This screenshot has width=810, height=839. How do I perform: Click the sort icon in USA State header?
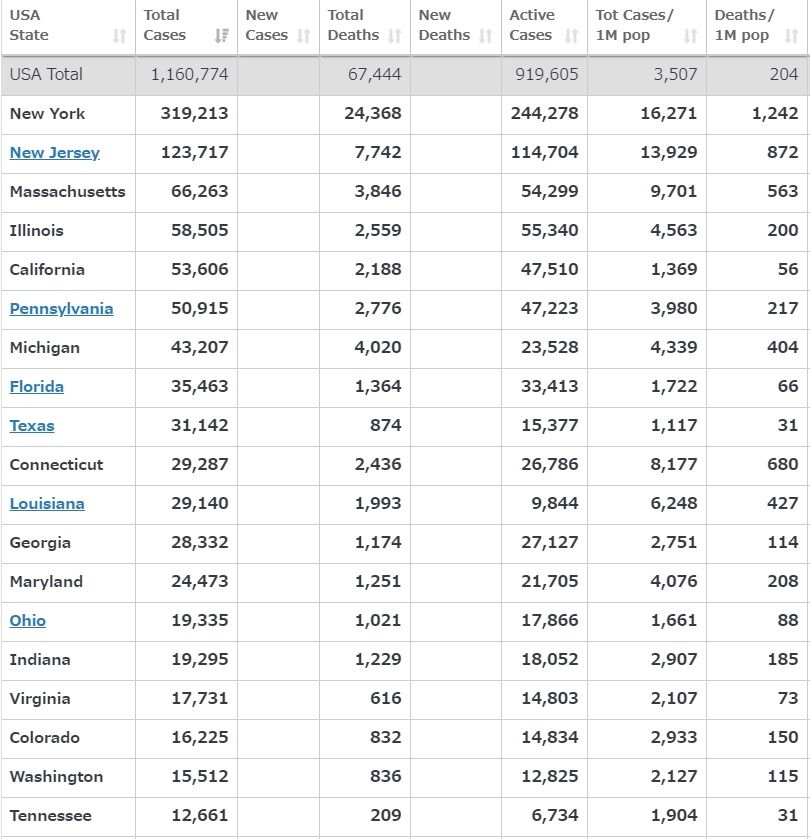tap(120, 36)
